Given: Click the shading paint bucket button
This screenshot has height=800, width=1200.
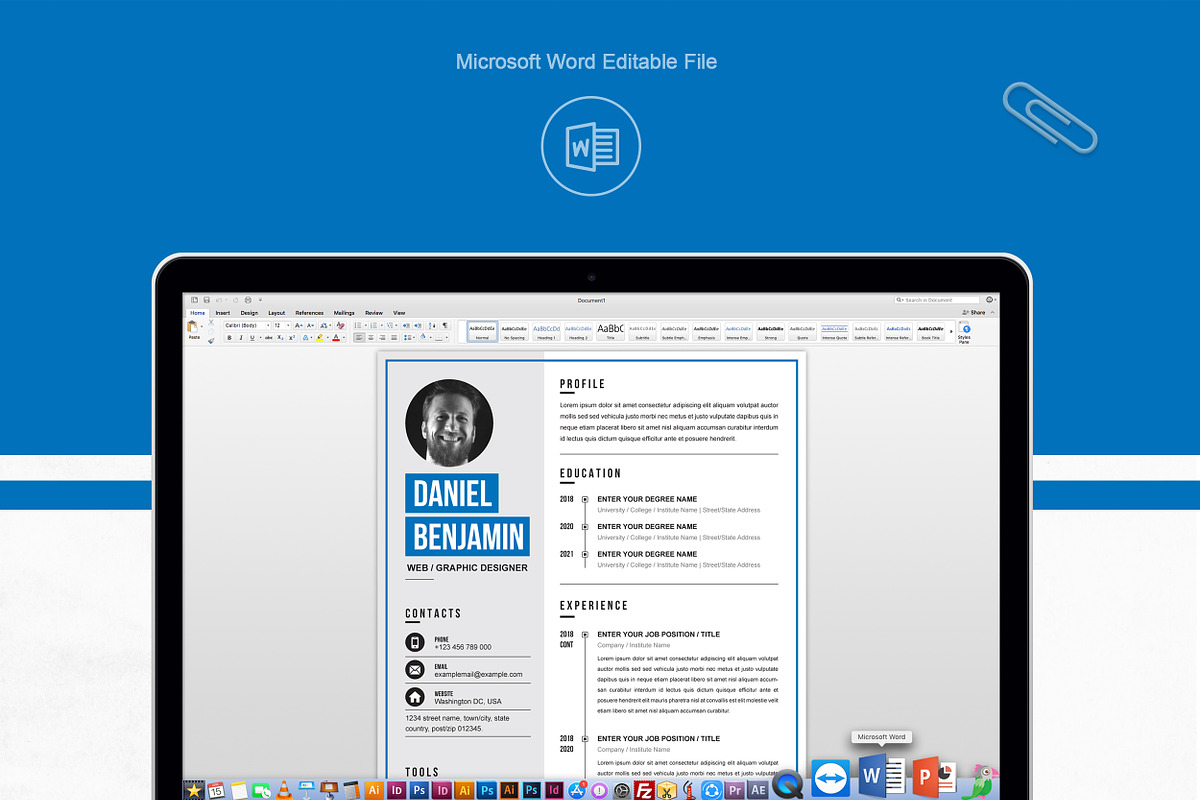Looking at the screenshot, I should (x=422, y=337).
